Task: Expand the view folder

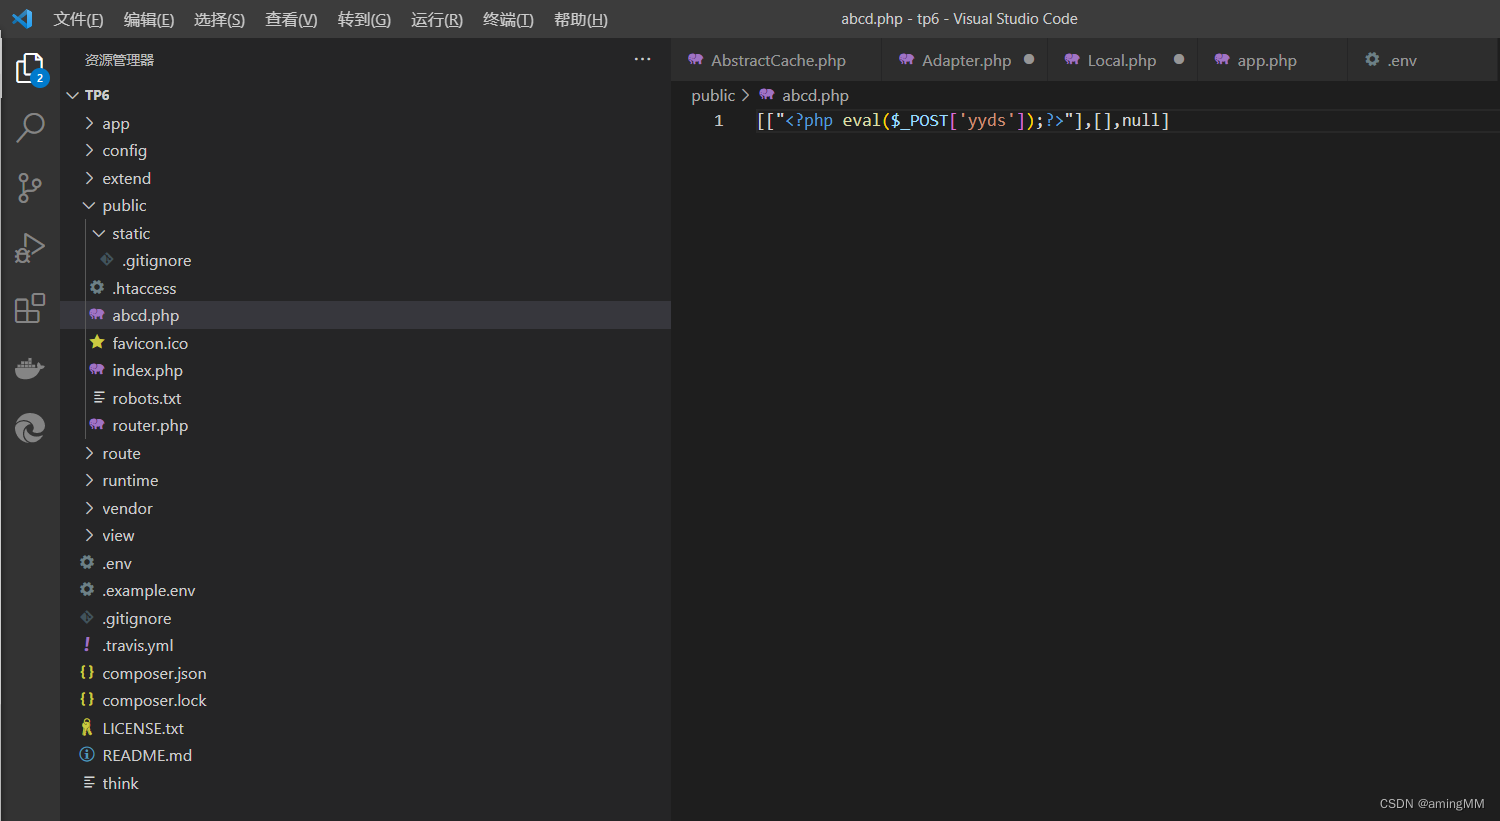Action: [89, 535]
